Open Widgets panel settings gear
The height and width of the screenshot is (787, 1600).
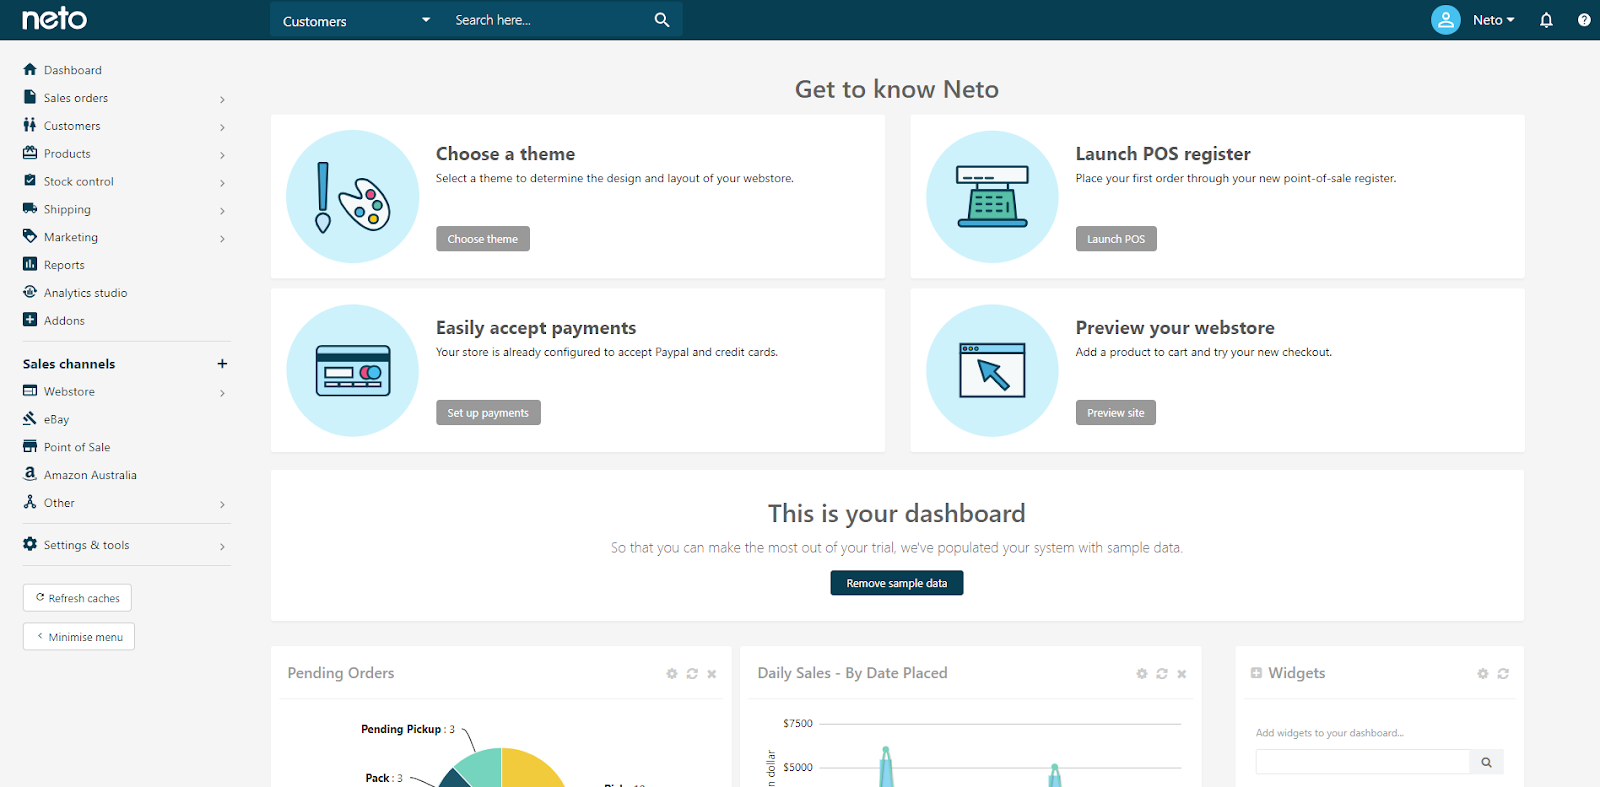(1483, 674)
